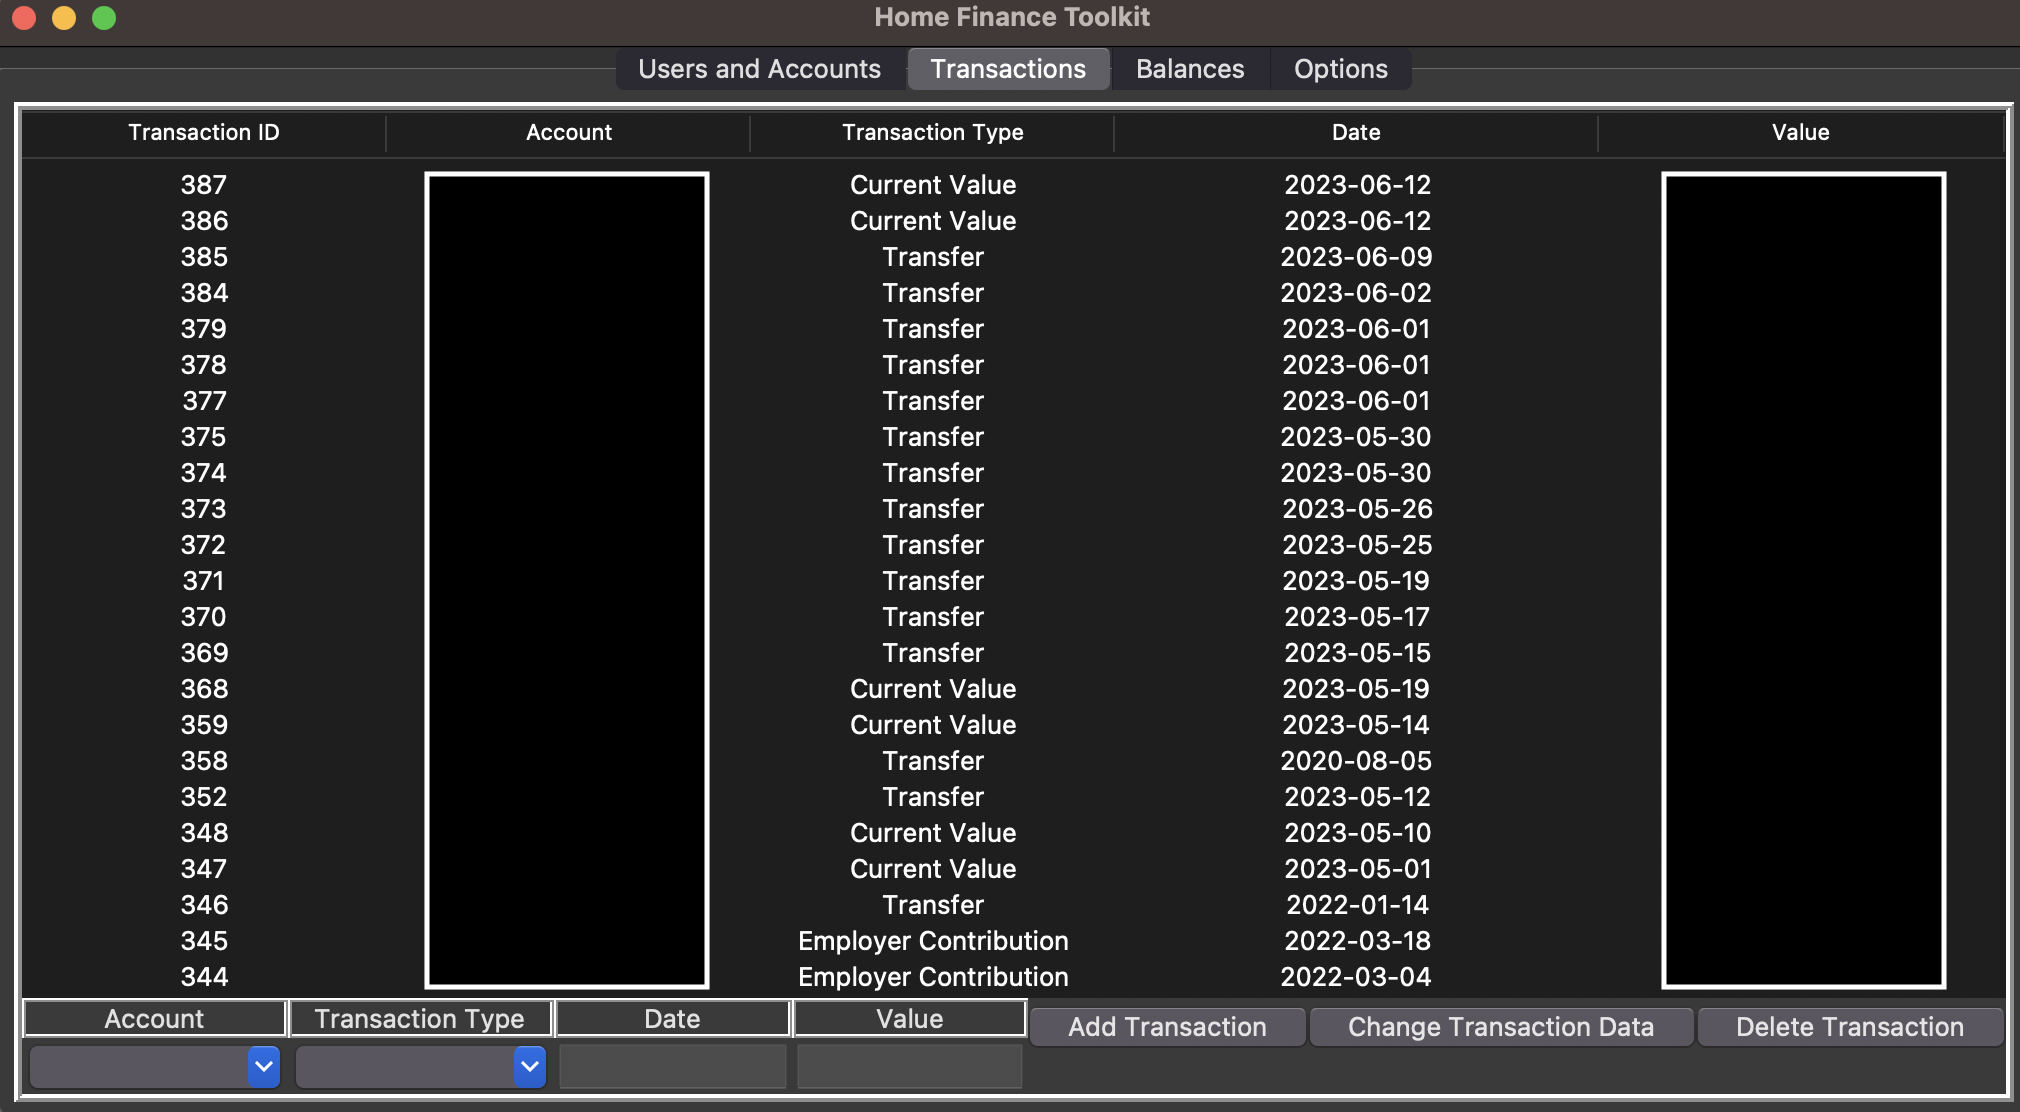Click the Date column header
Image resolution: width=2020 pixels, height=1112 pixels.
click(x=1356, y=132)
